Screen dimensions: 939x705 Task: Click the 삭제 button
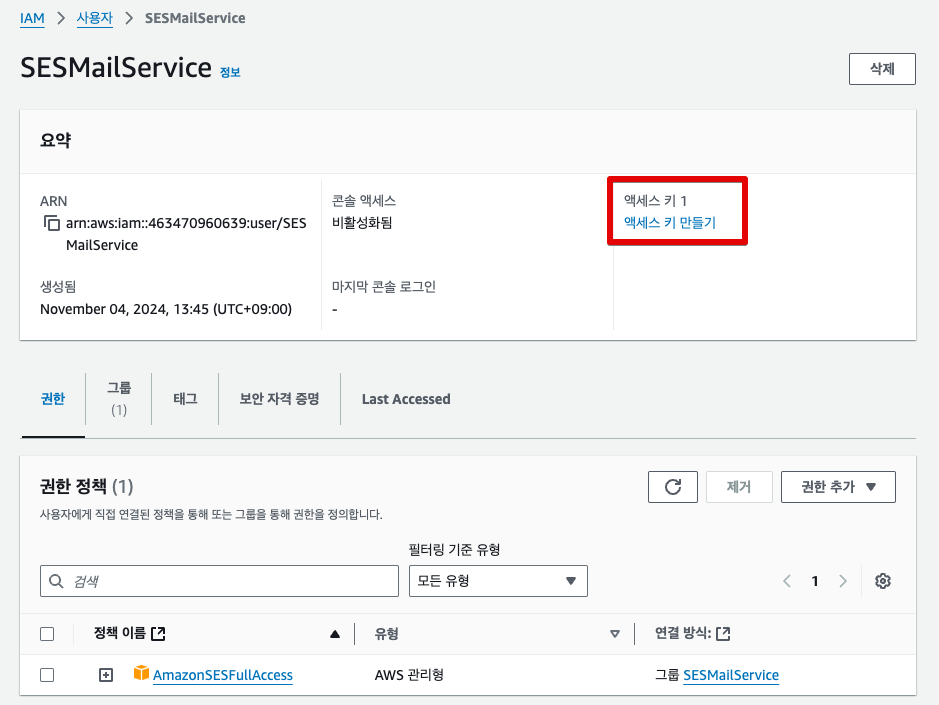882,69
